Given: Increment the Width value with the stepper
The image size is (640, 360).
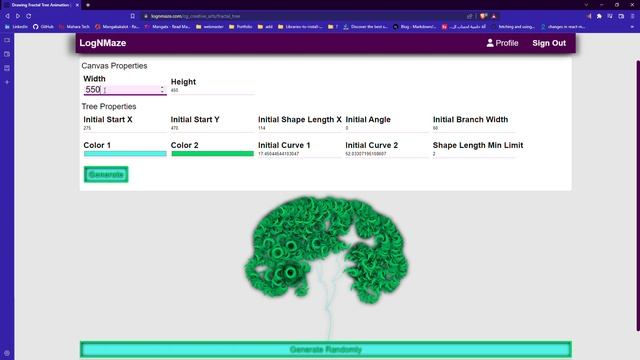Looking at the screenshot, I should tap(162, 87).
